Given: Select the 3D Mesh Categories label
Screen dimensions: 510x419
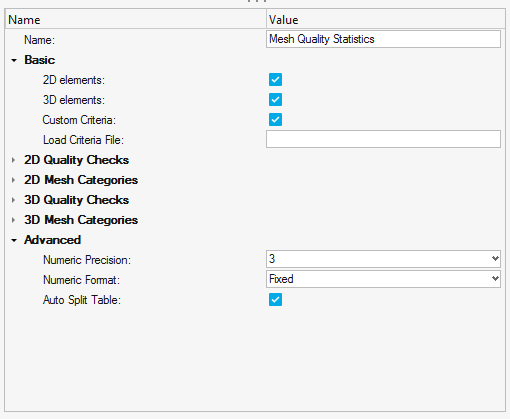Looking at the screenshot, I should coord(81,220).
